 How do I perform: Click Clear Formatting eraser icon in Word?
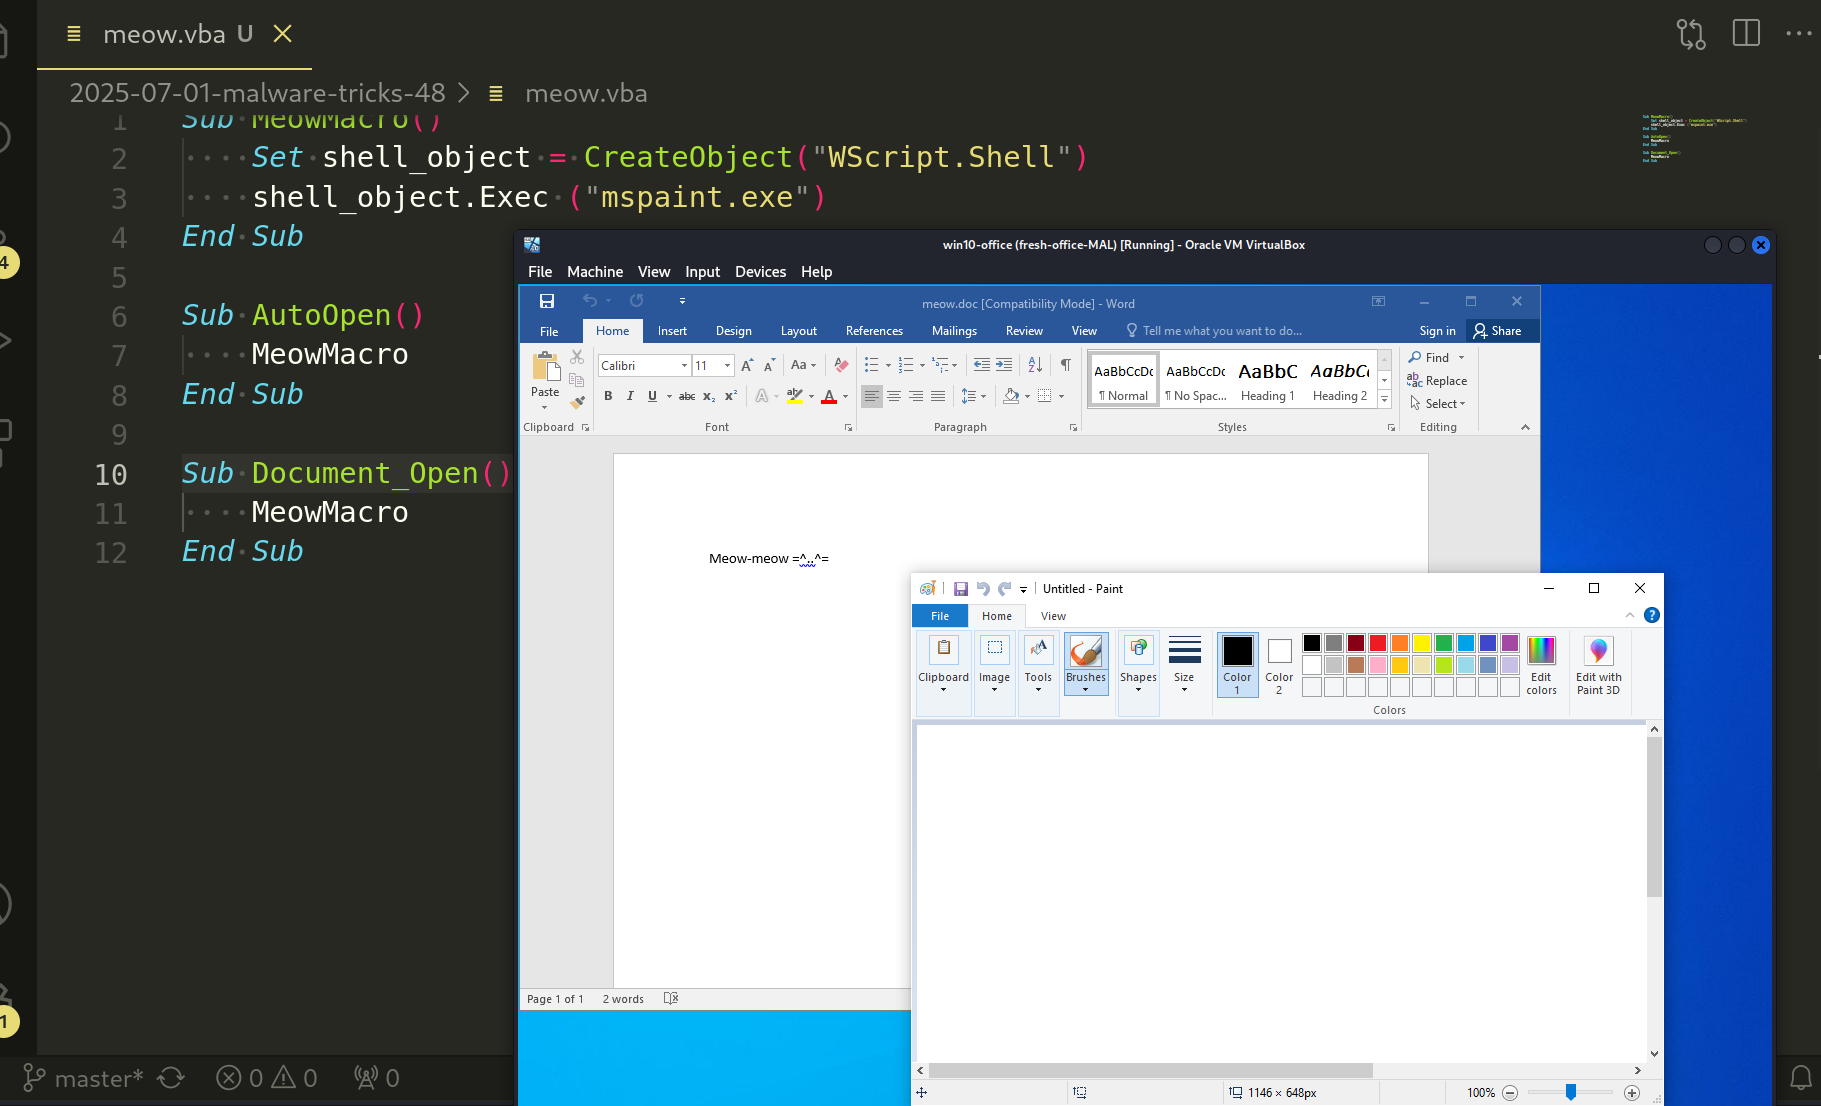pyautogui.click(x=841, y=365)
